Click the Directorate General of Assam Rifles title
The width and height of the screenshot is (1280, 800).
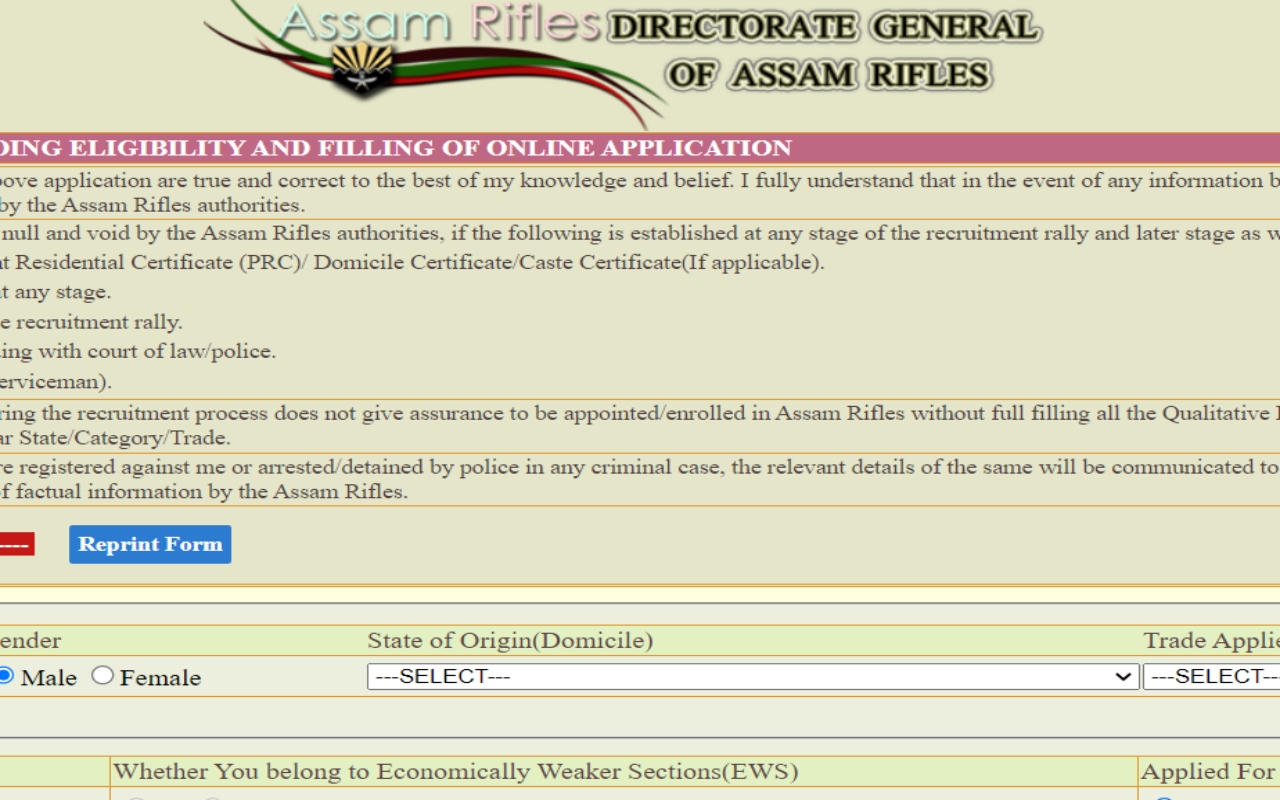point(826,50)
